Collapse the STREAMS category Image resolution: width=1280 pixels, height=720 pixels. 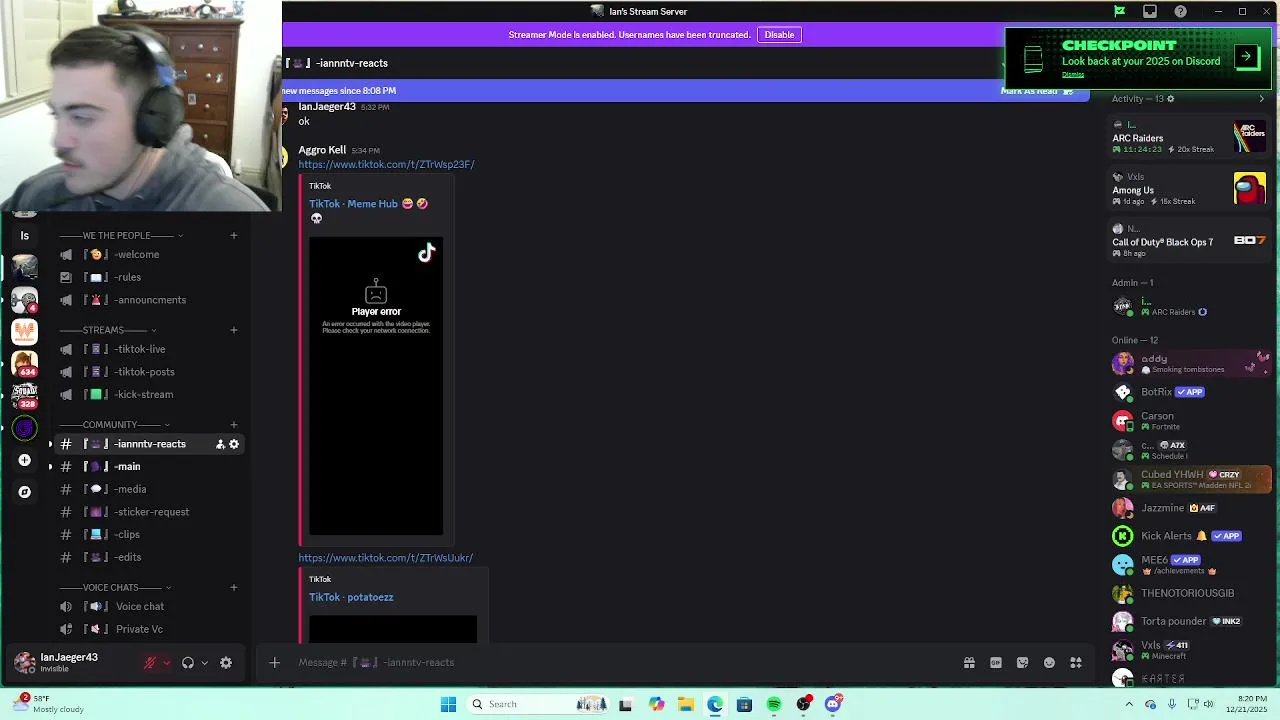tap(108, 330)
